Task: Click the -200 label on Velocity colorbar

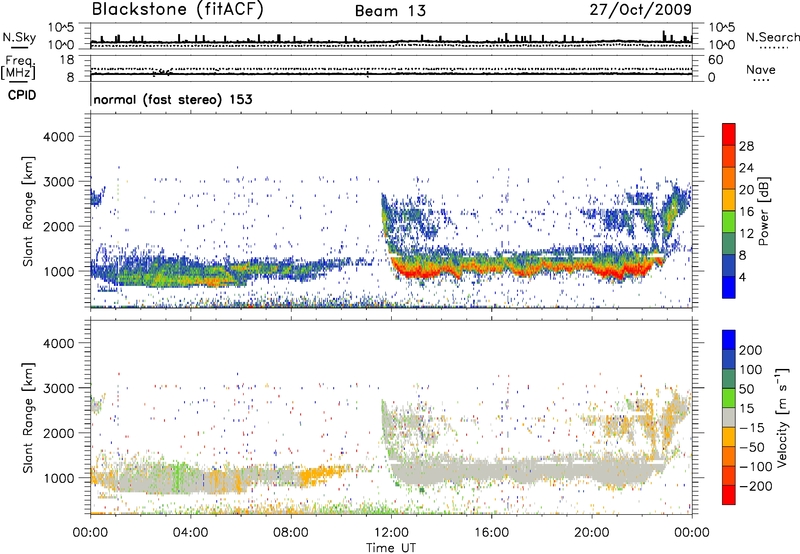Action: click(x=755, y=487)
